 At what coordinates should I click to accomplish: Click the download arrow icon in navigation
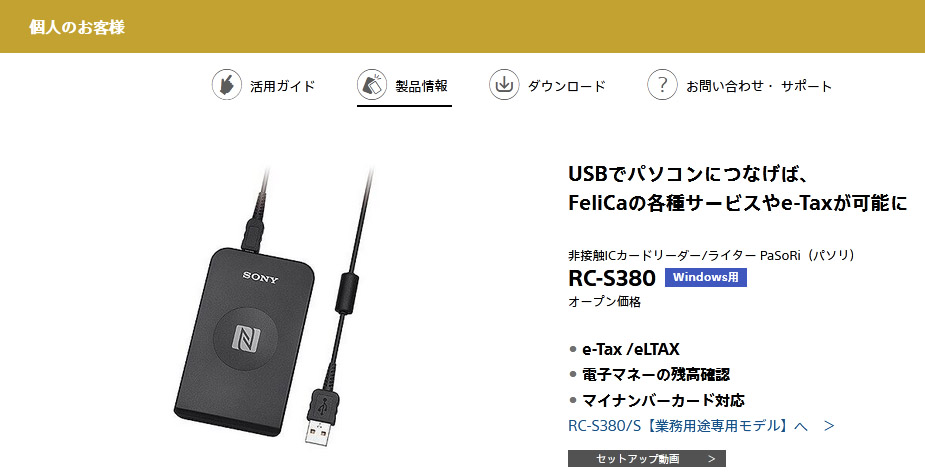click(x=504, y=85)
